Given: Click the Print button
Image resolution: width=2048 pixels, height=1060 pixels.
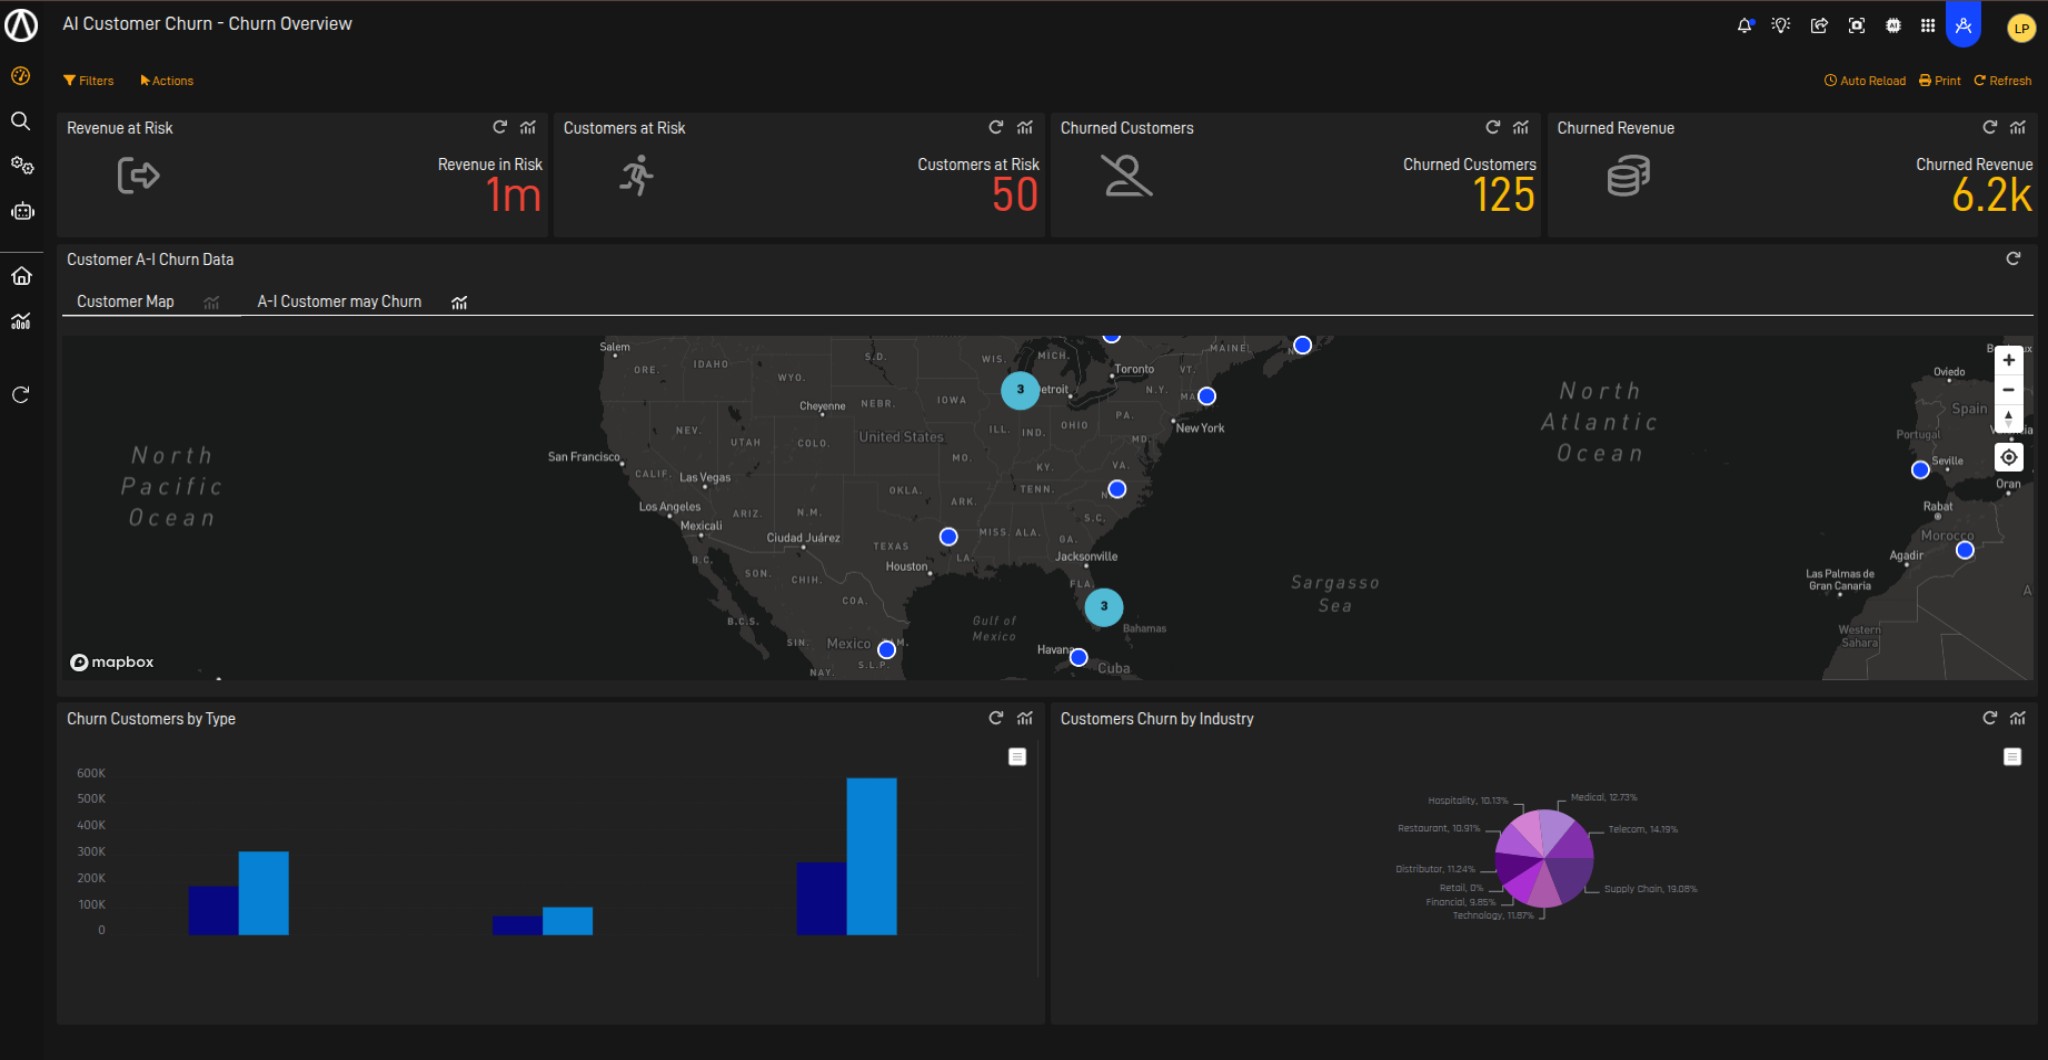Looking at the screenshot, I should 1940,81.
